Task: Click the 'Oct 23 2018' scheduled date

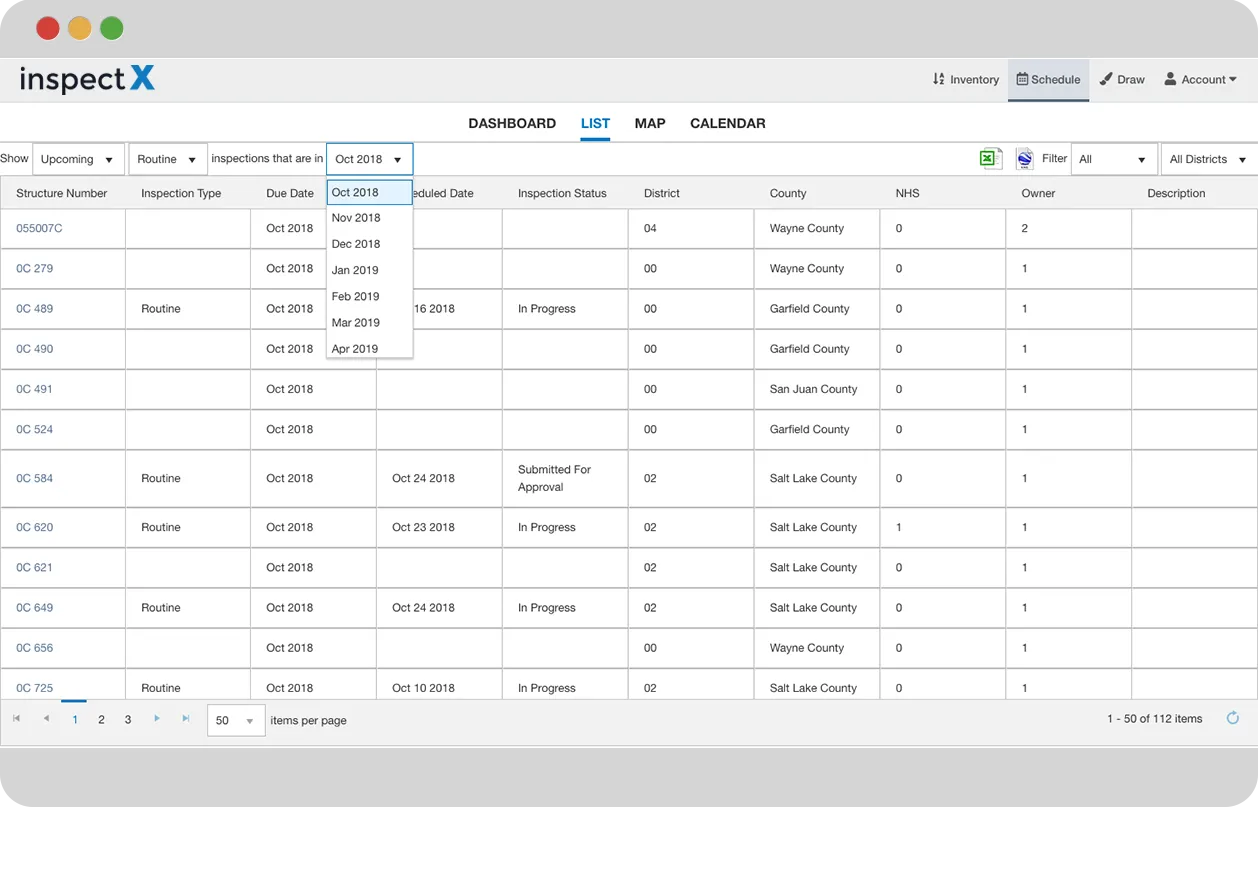Action: pyautogui.click(x=423, y=527)
